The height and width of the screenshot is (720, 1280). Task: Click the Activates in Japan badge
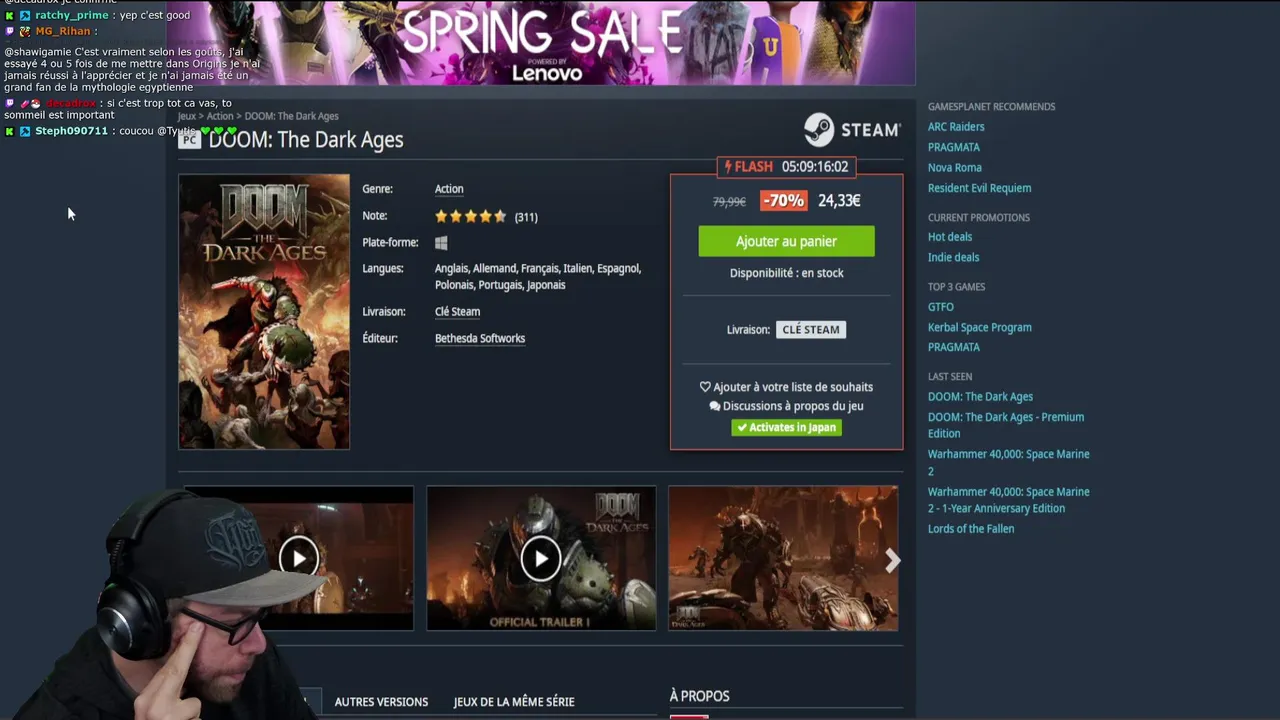coord(786,427)
